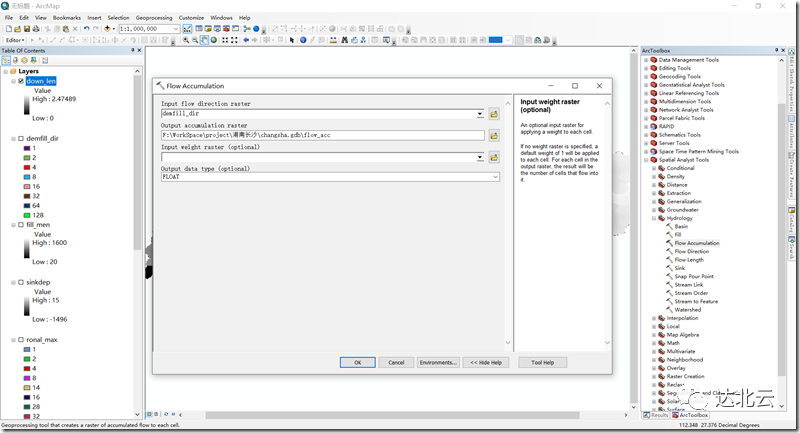Collapse the Spatial Analyst Tools toolbox
This screenshot has height=433, width=800.
[646, 160]
